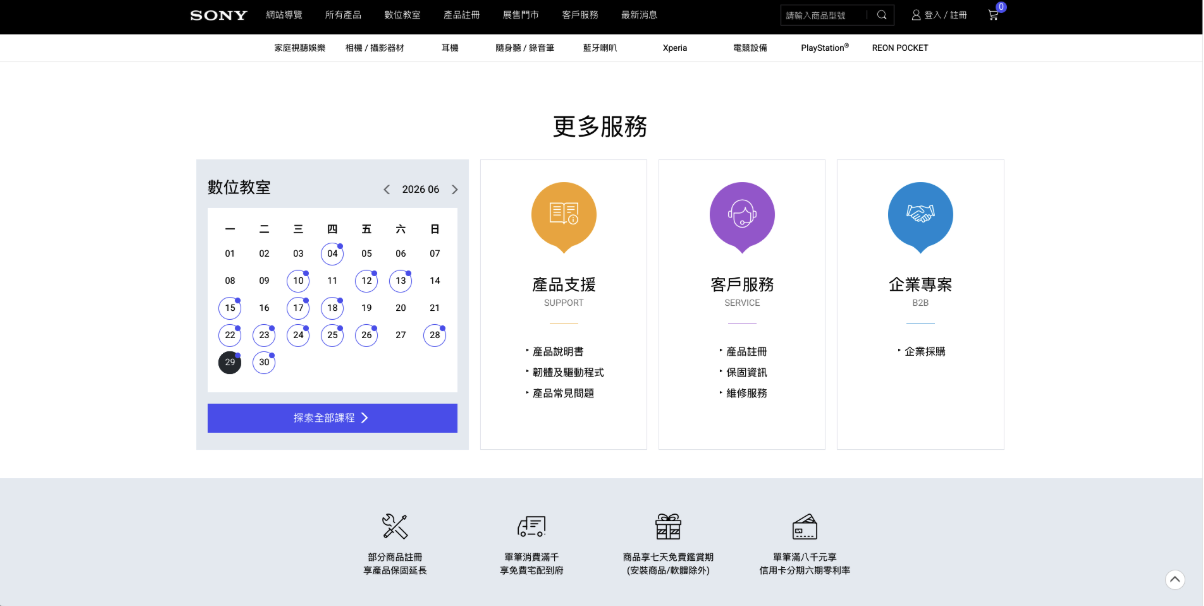The width and height of the screenshot is (1204, 606).
Task: Select REON POCKET category
Action: click(x=900, y=48)
